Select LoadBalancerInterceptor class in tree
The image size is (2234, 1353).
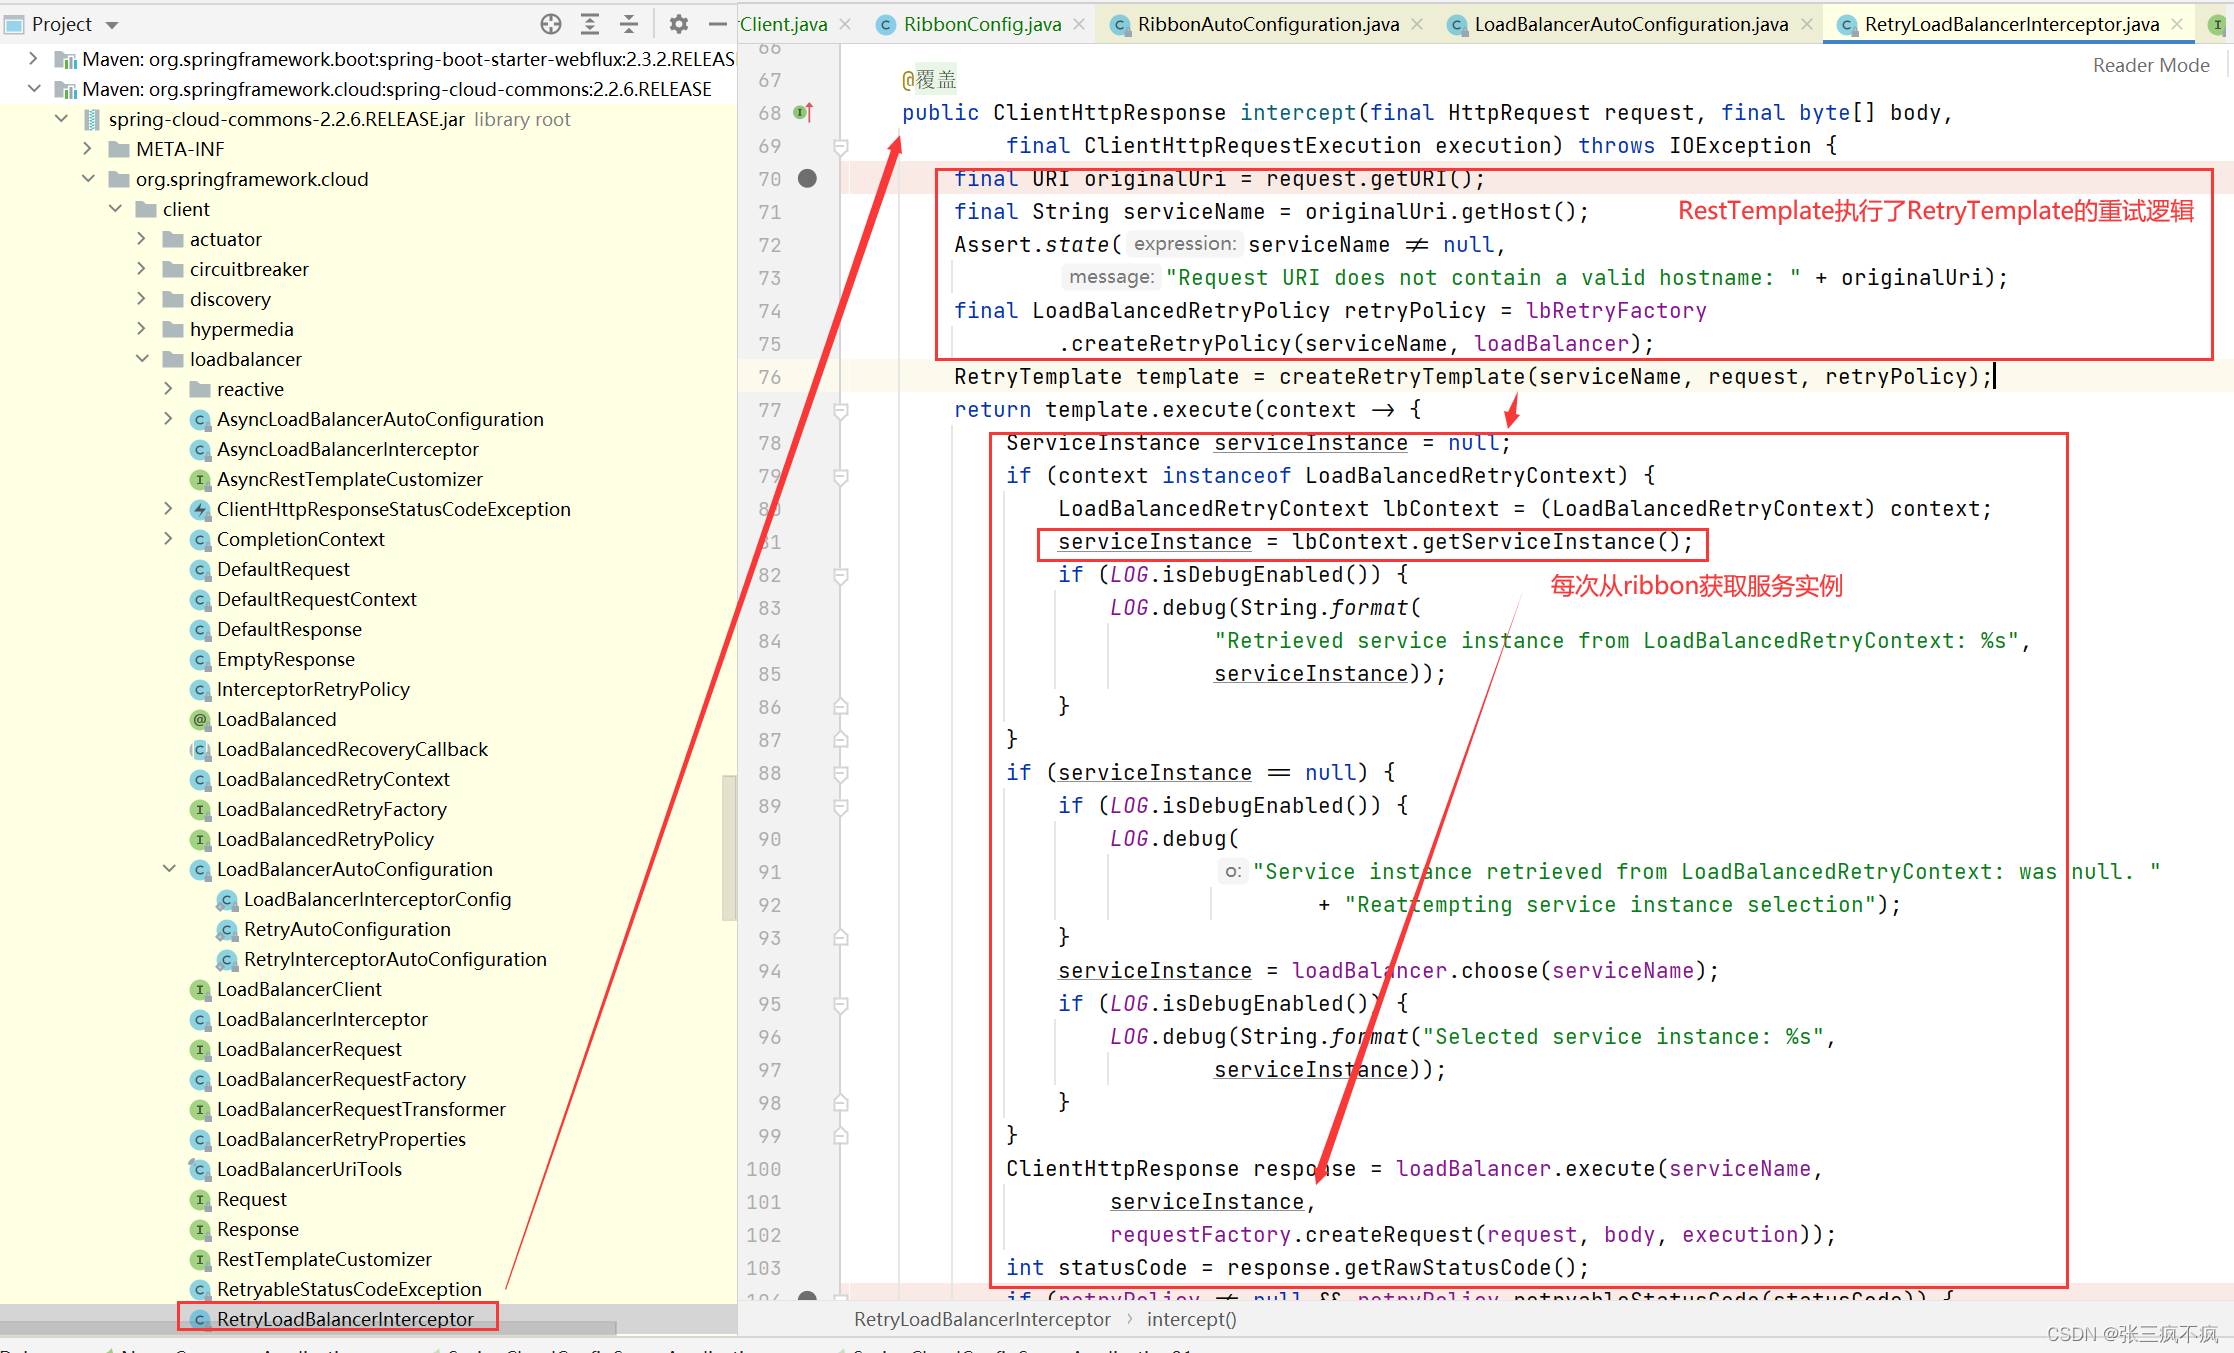[x=322, y=1019]
